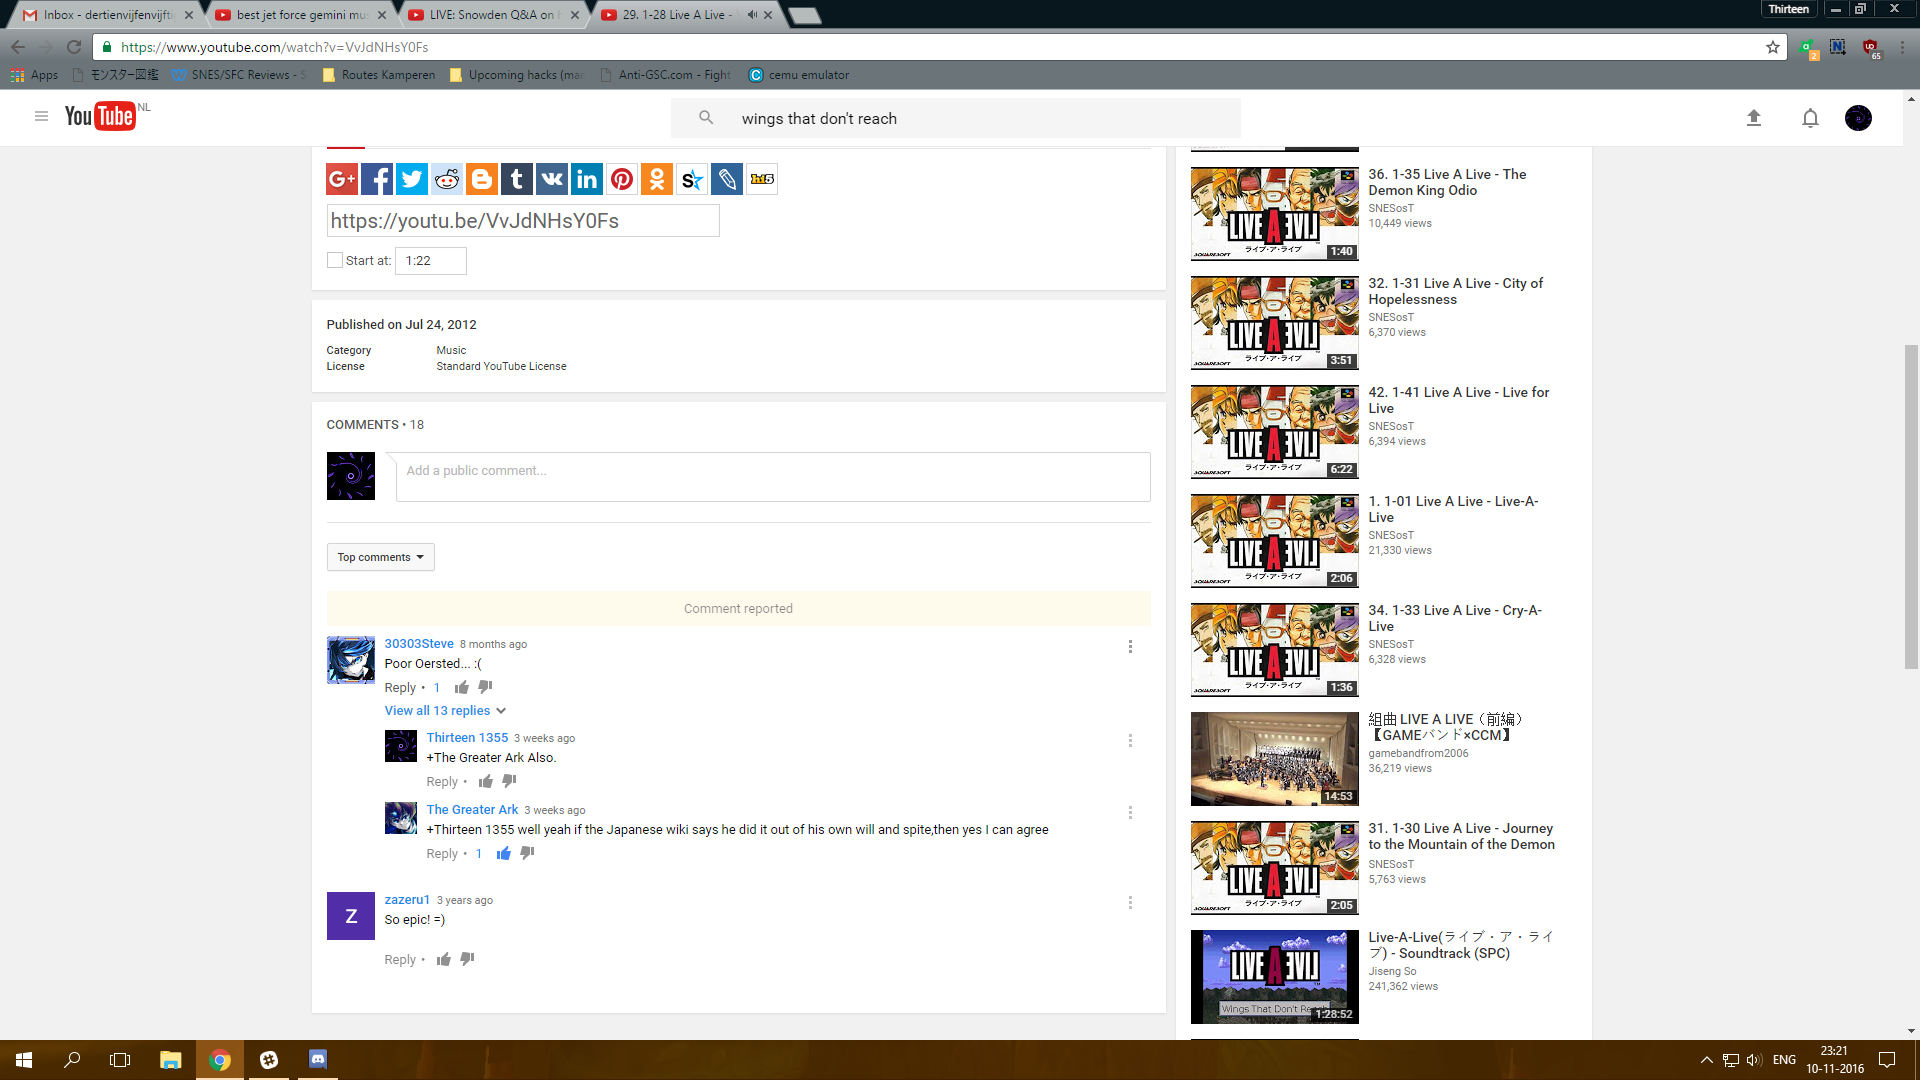Switch to the Inbox Gmail tab
Viewport: 1920px width, 1080px height.
108,15
